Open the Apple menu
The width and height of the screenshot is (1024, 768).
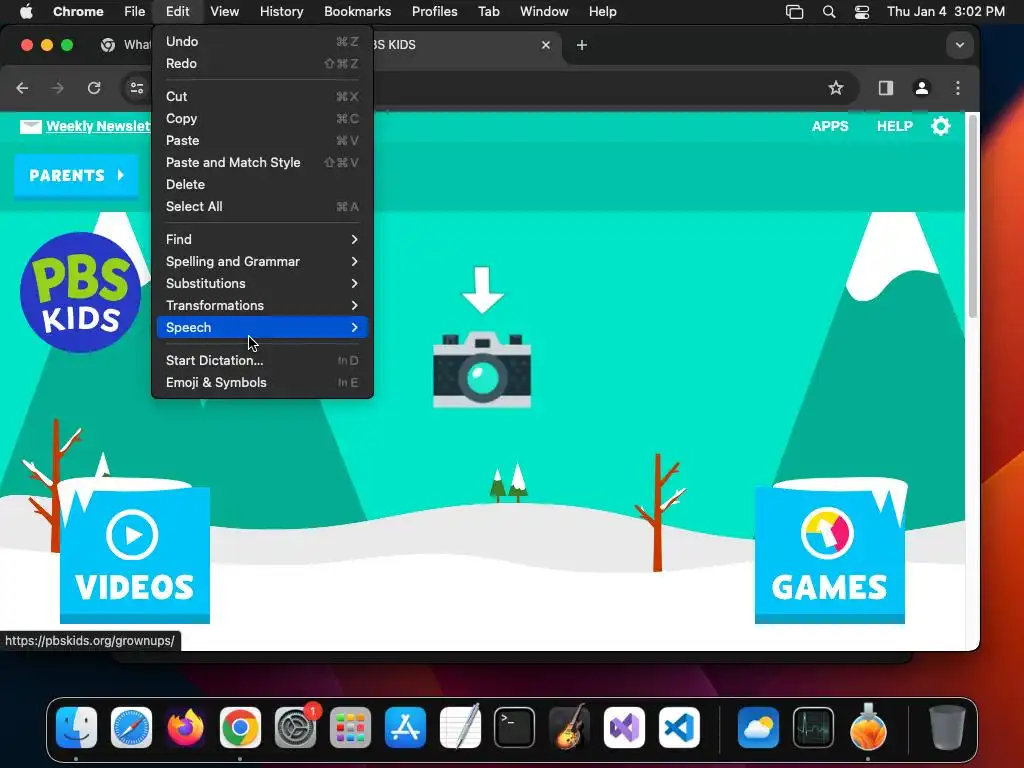pyautogui.click(x=26, y=12)
